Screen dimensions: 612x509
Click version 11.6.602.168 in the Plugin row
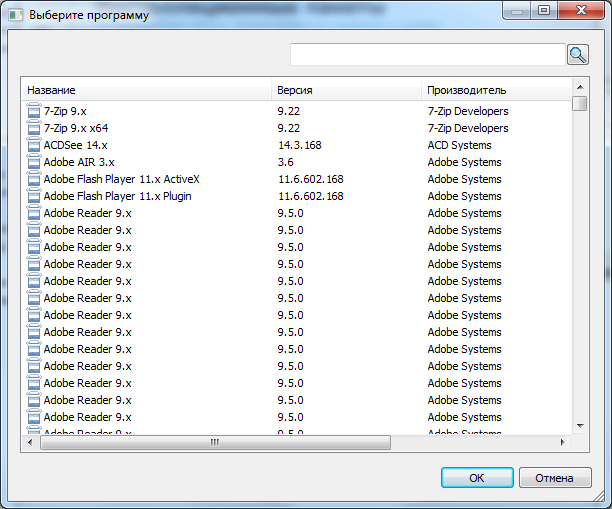click(x=310, y=196)
